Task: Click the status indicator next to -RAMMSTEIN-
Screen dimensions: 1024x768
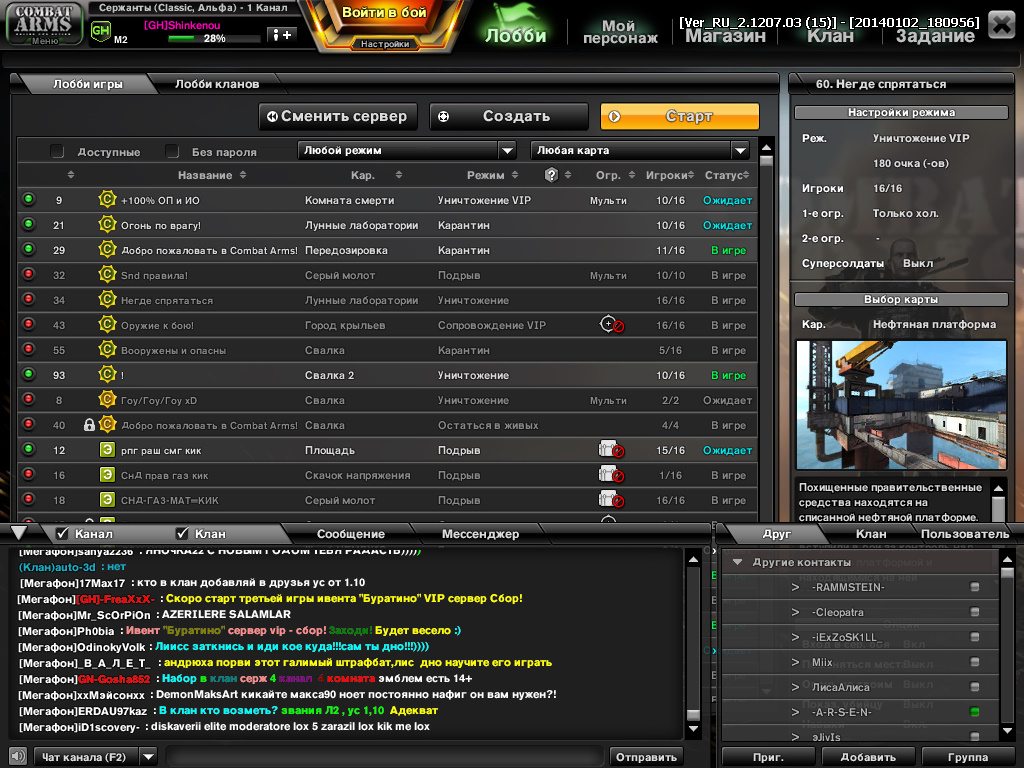Action: 974,587
